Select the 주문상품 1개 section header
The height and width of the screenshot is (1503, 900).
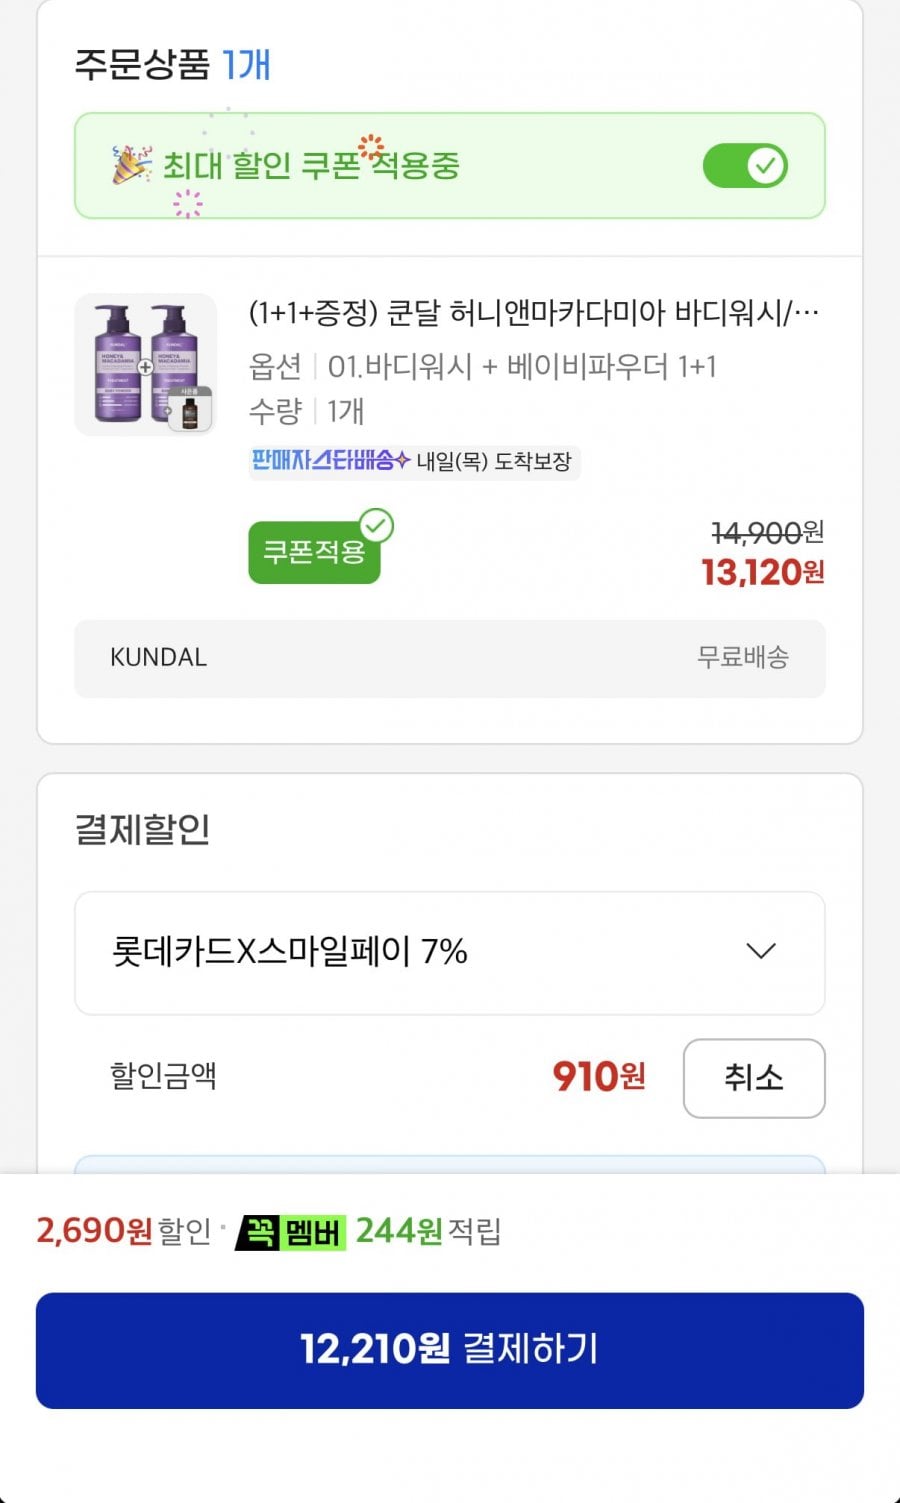pos(172,65)
